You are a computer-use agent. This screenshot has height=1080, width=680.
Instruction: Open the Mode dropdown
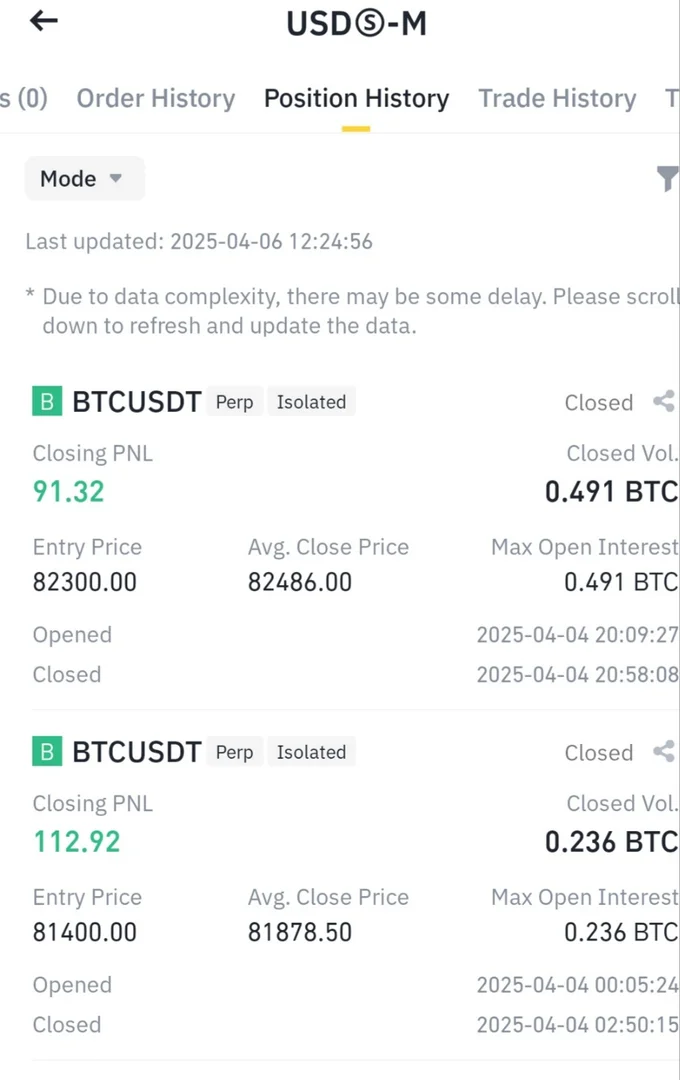pos(84,179)
